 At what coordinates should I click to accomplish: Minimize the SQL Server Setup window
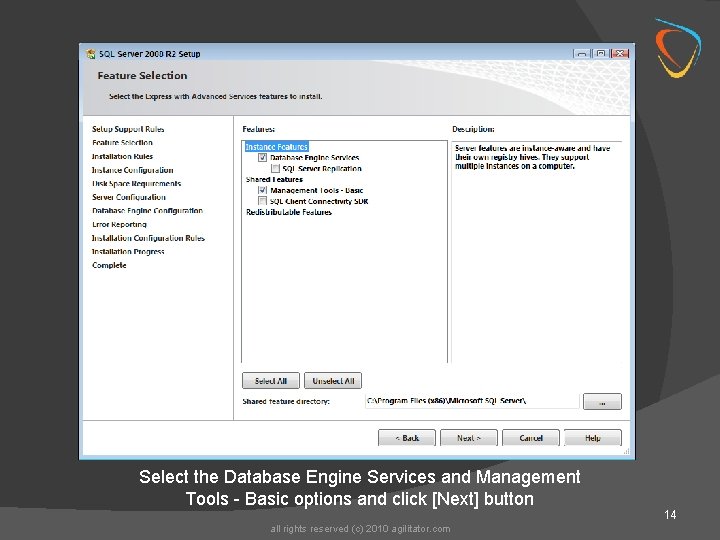point(582,53)
